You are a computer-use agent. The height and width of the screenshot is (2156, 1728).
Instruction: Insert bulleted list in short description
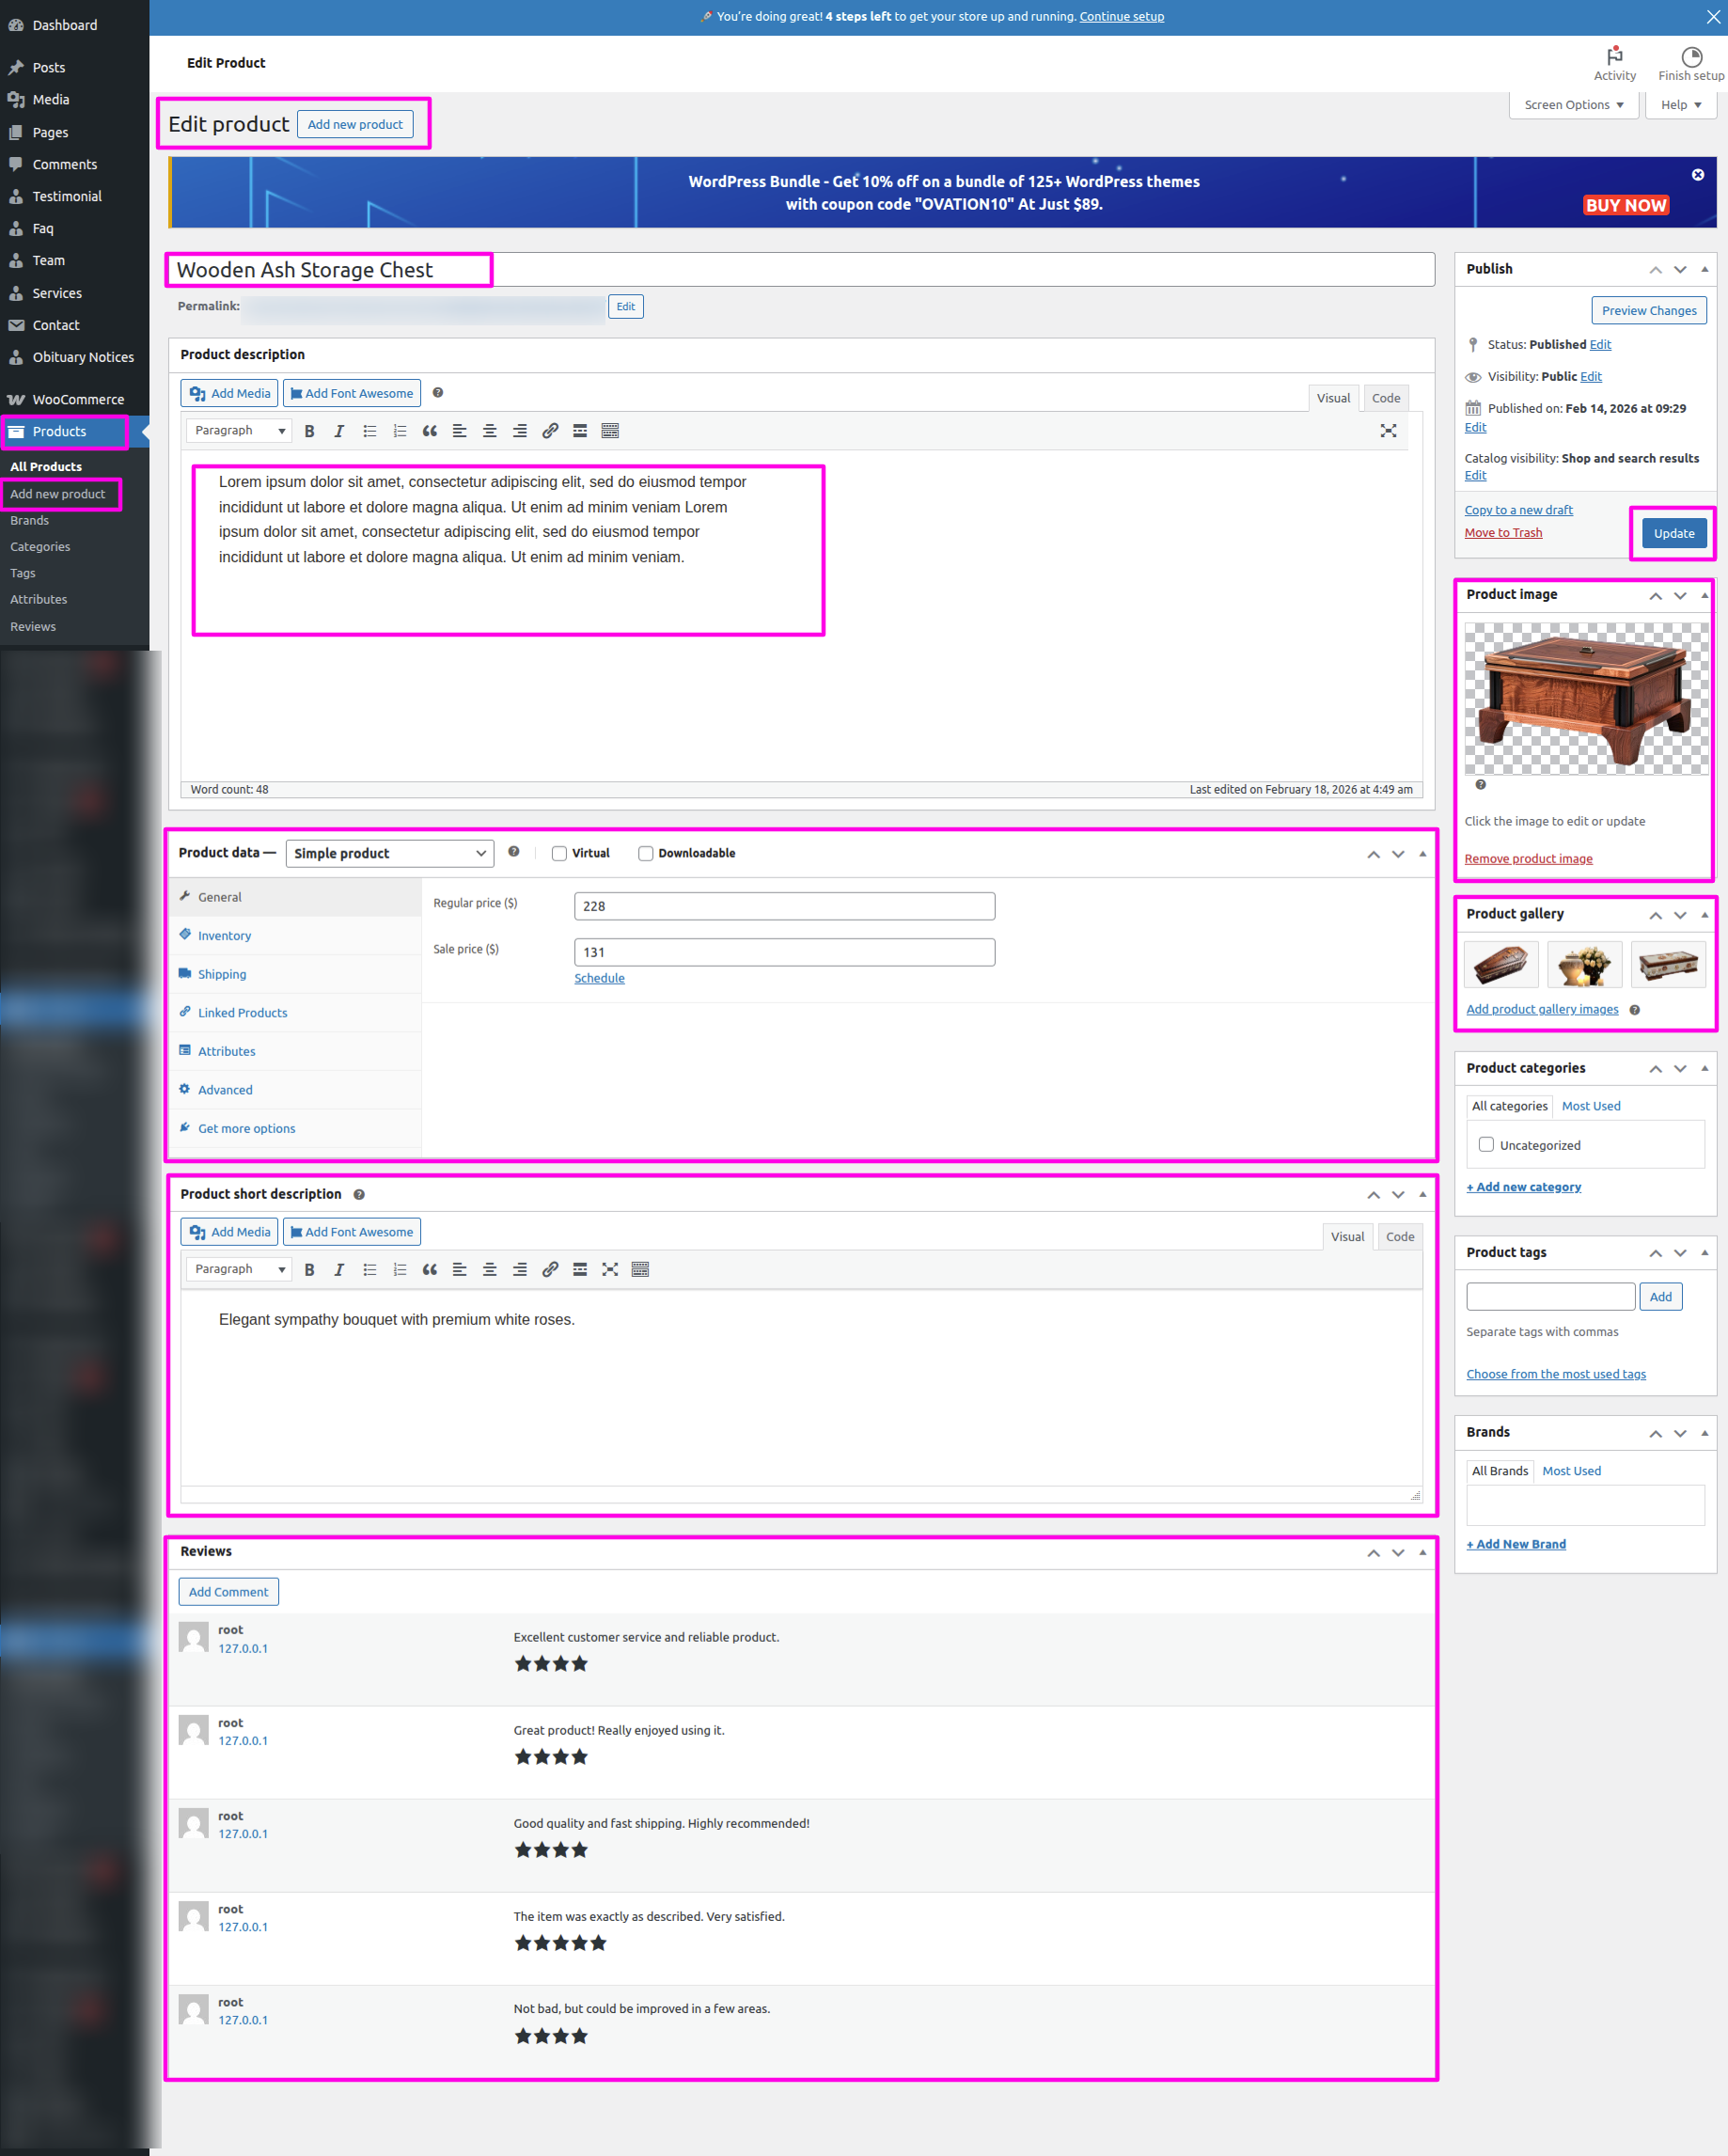click(370, 1269)
